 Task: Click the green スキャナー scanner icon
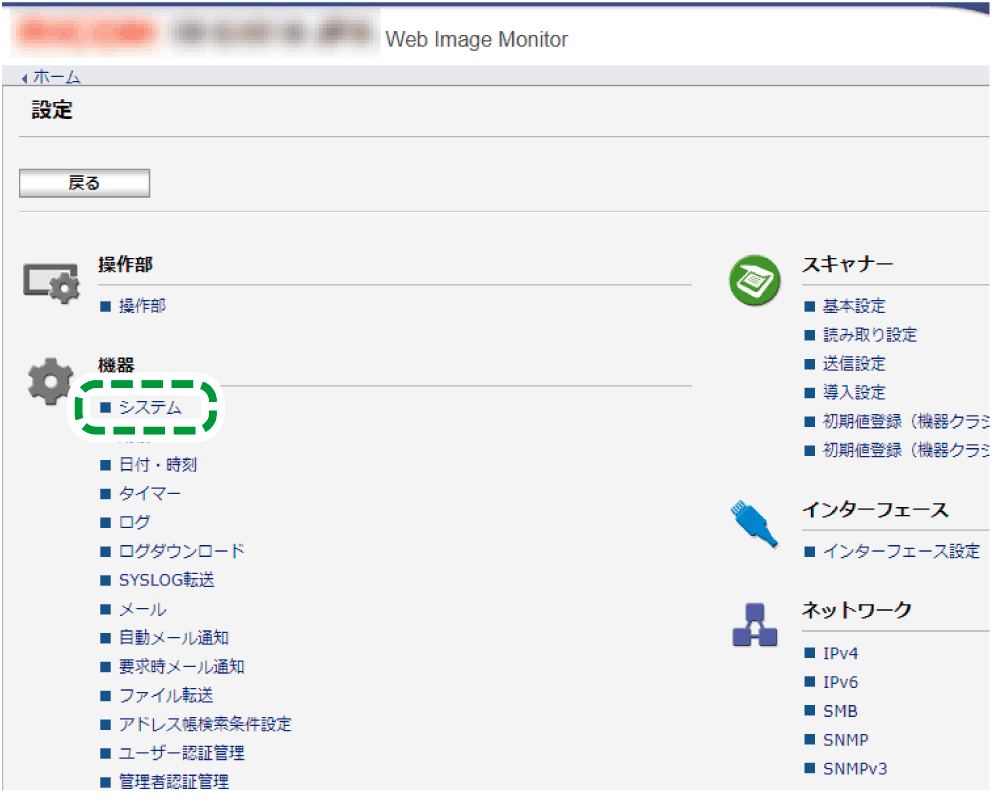tap(755, 281)
